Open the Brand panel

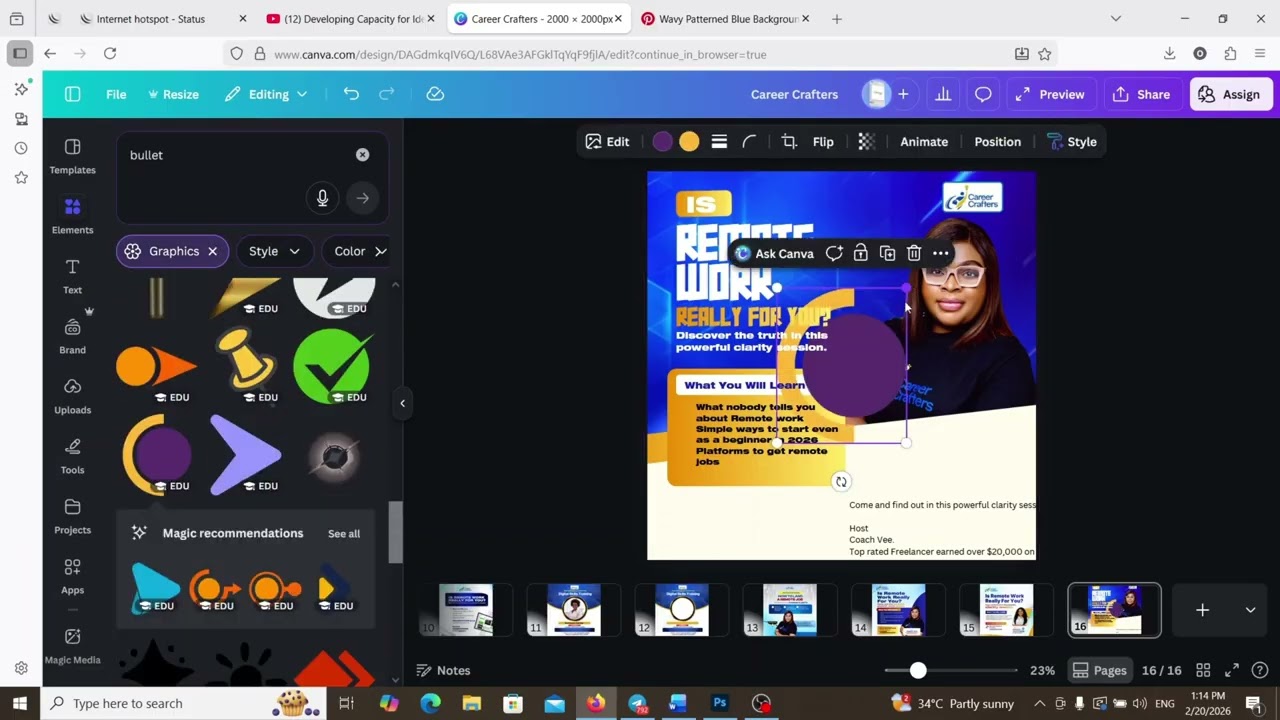click(x=72, y=336)
